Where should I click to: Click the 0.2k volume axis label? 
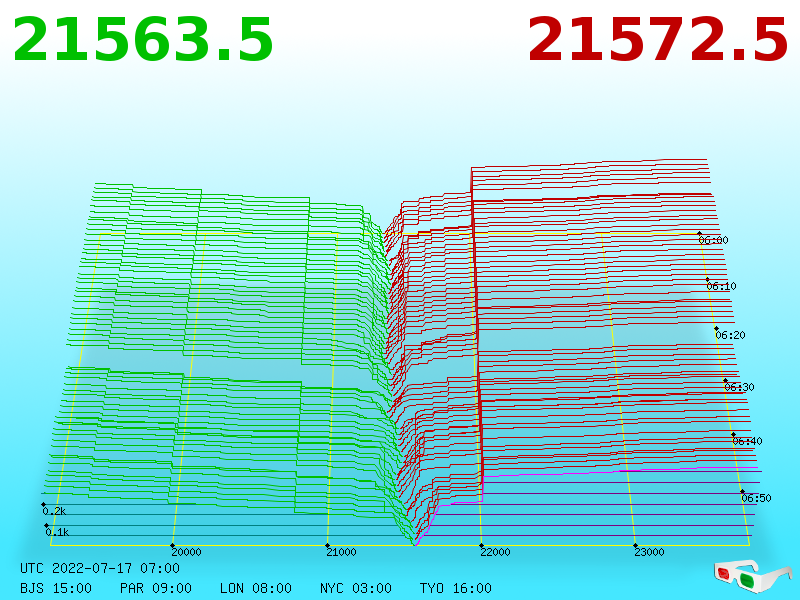point(55,511)
